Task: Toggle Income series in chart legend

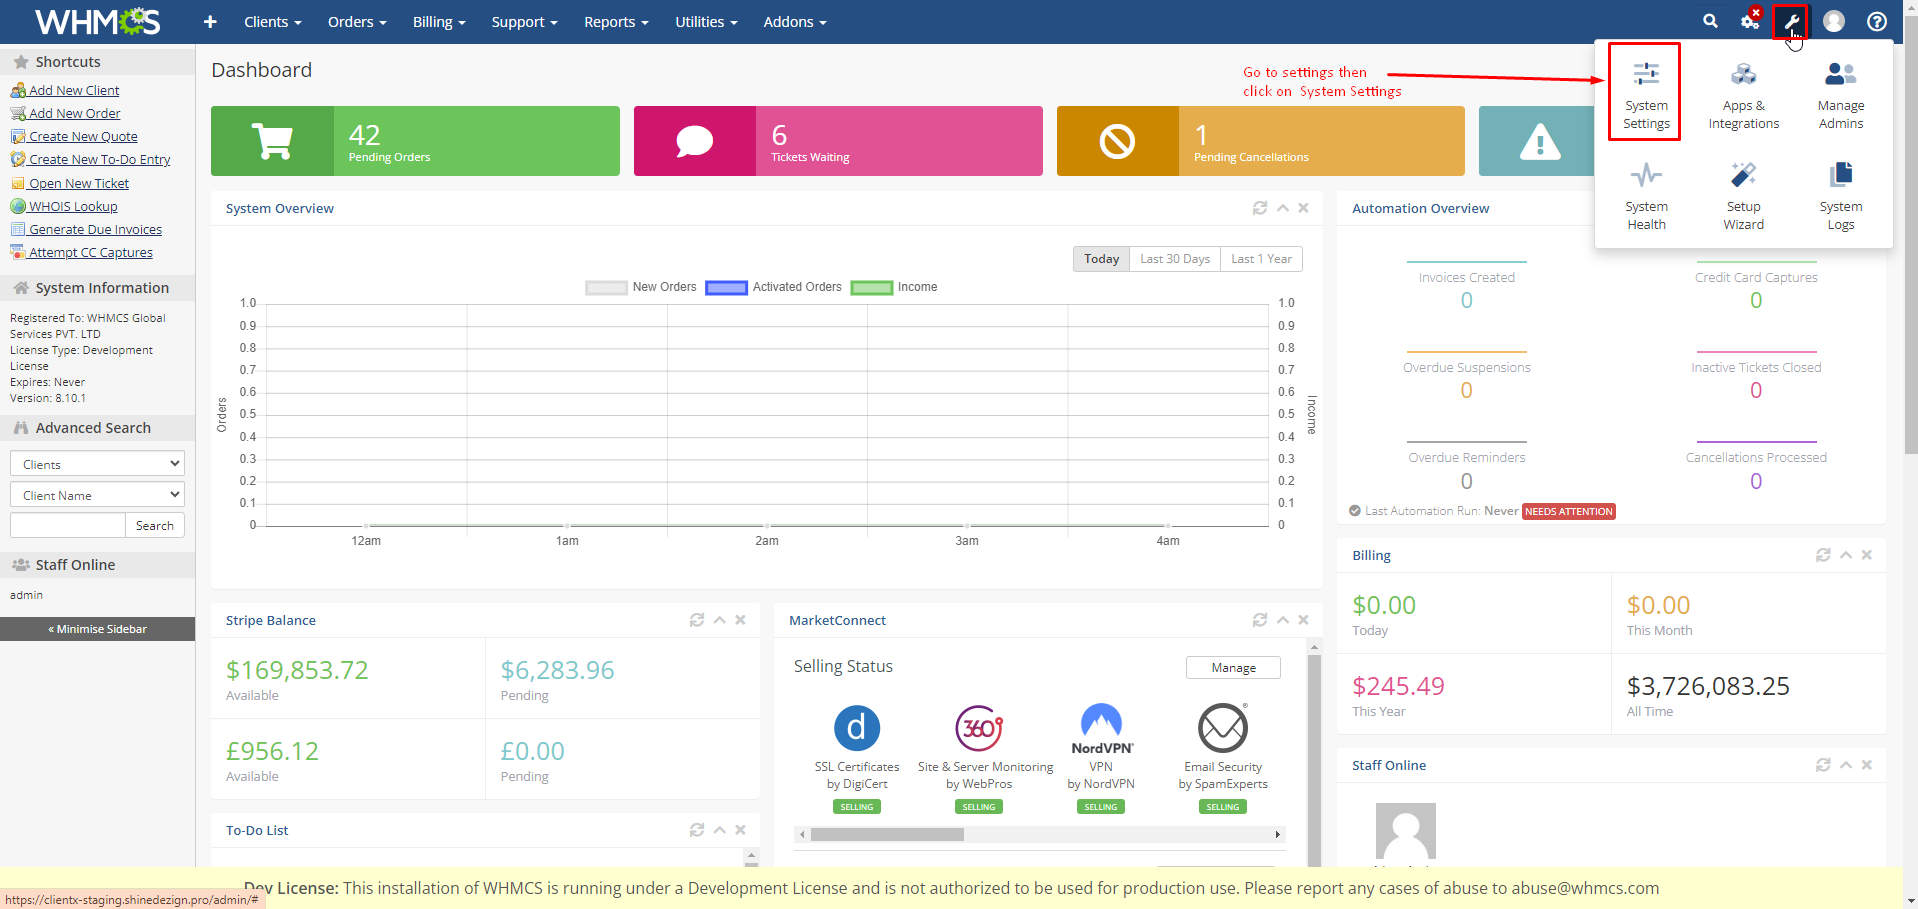Action: point(894,287)
